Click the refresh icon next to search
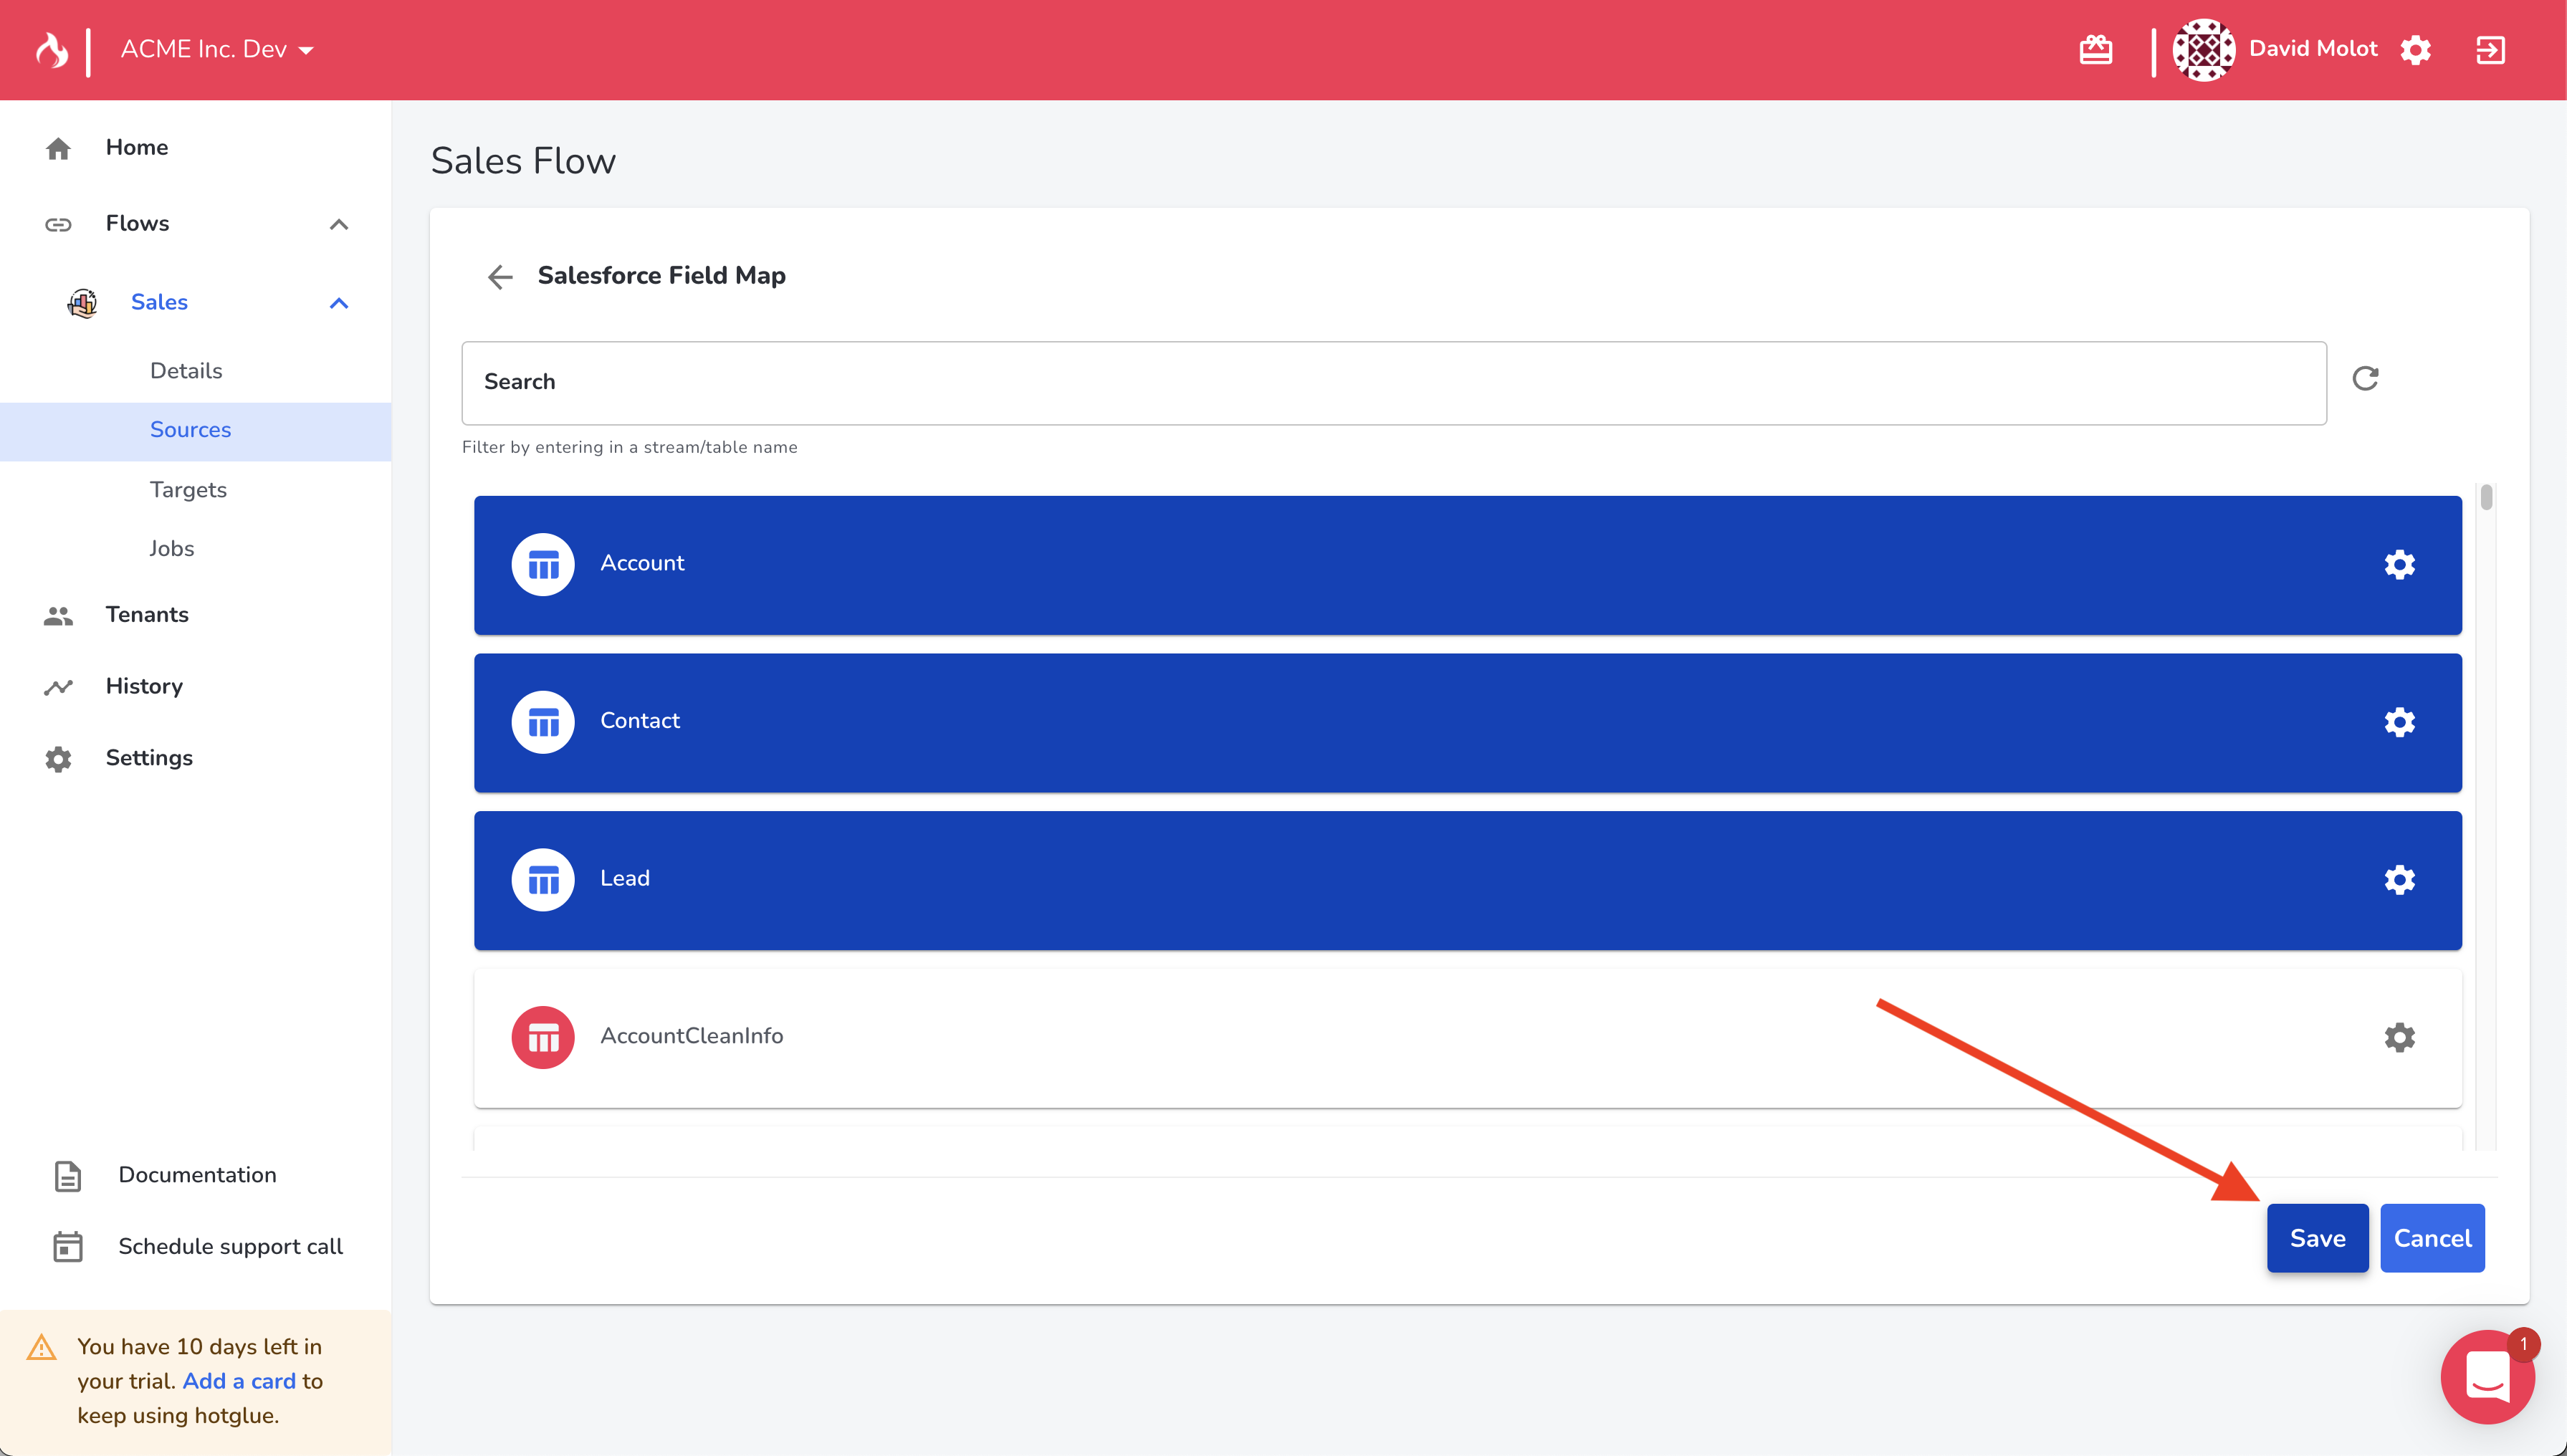This screenshot has width=2567, height=1456. pos(2365,379)
